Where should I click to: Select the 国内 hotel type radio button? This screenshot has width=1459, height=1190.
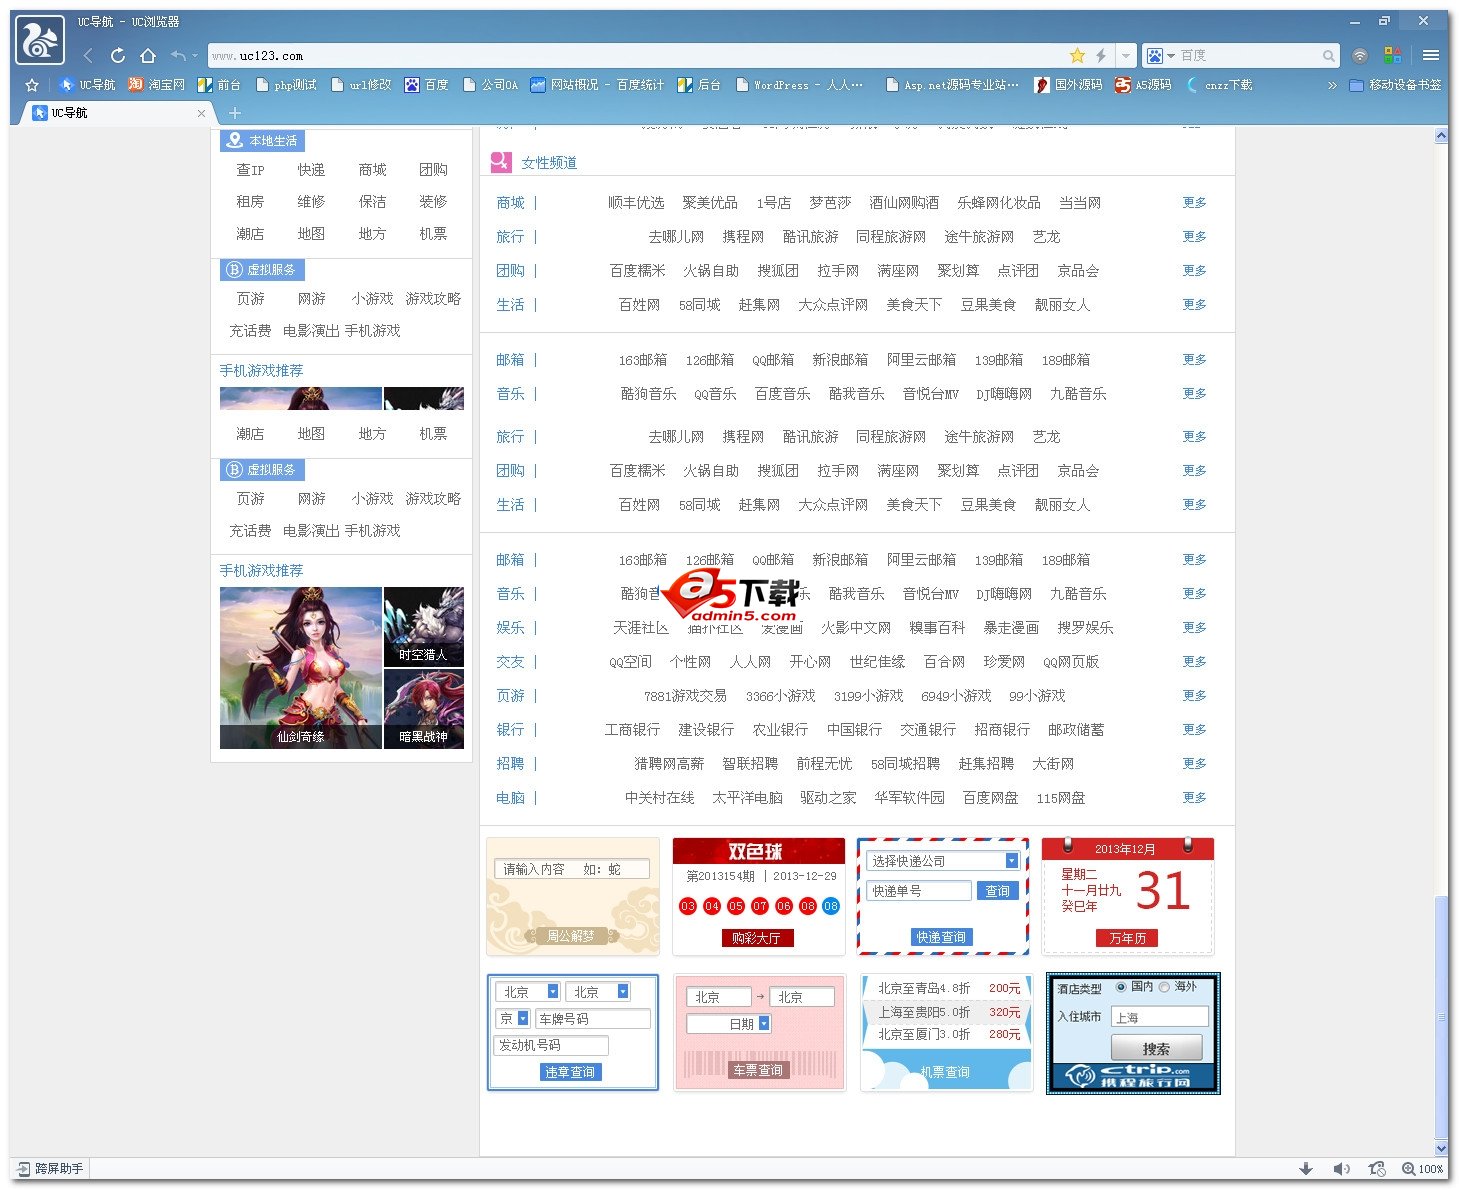point(1121,987)
